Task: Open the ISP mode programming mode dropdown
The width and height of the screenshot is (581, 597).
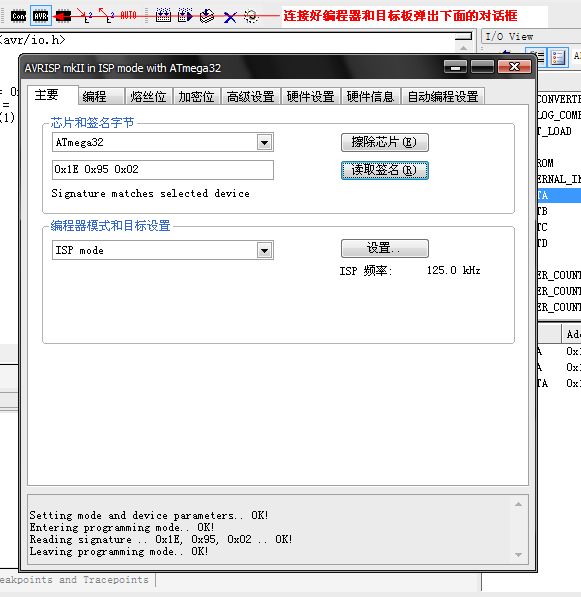Action: coord(265,250)
